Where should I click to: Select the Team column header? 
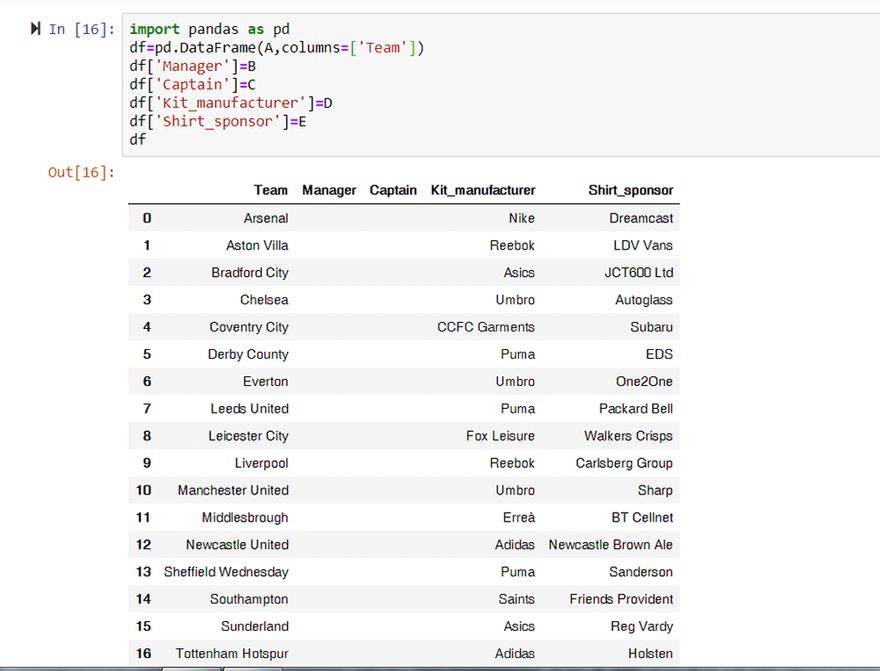coord(270,190)
